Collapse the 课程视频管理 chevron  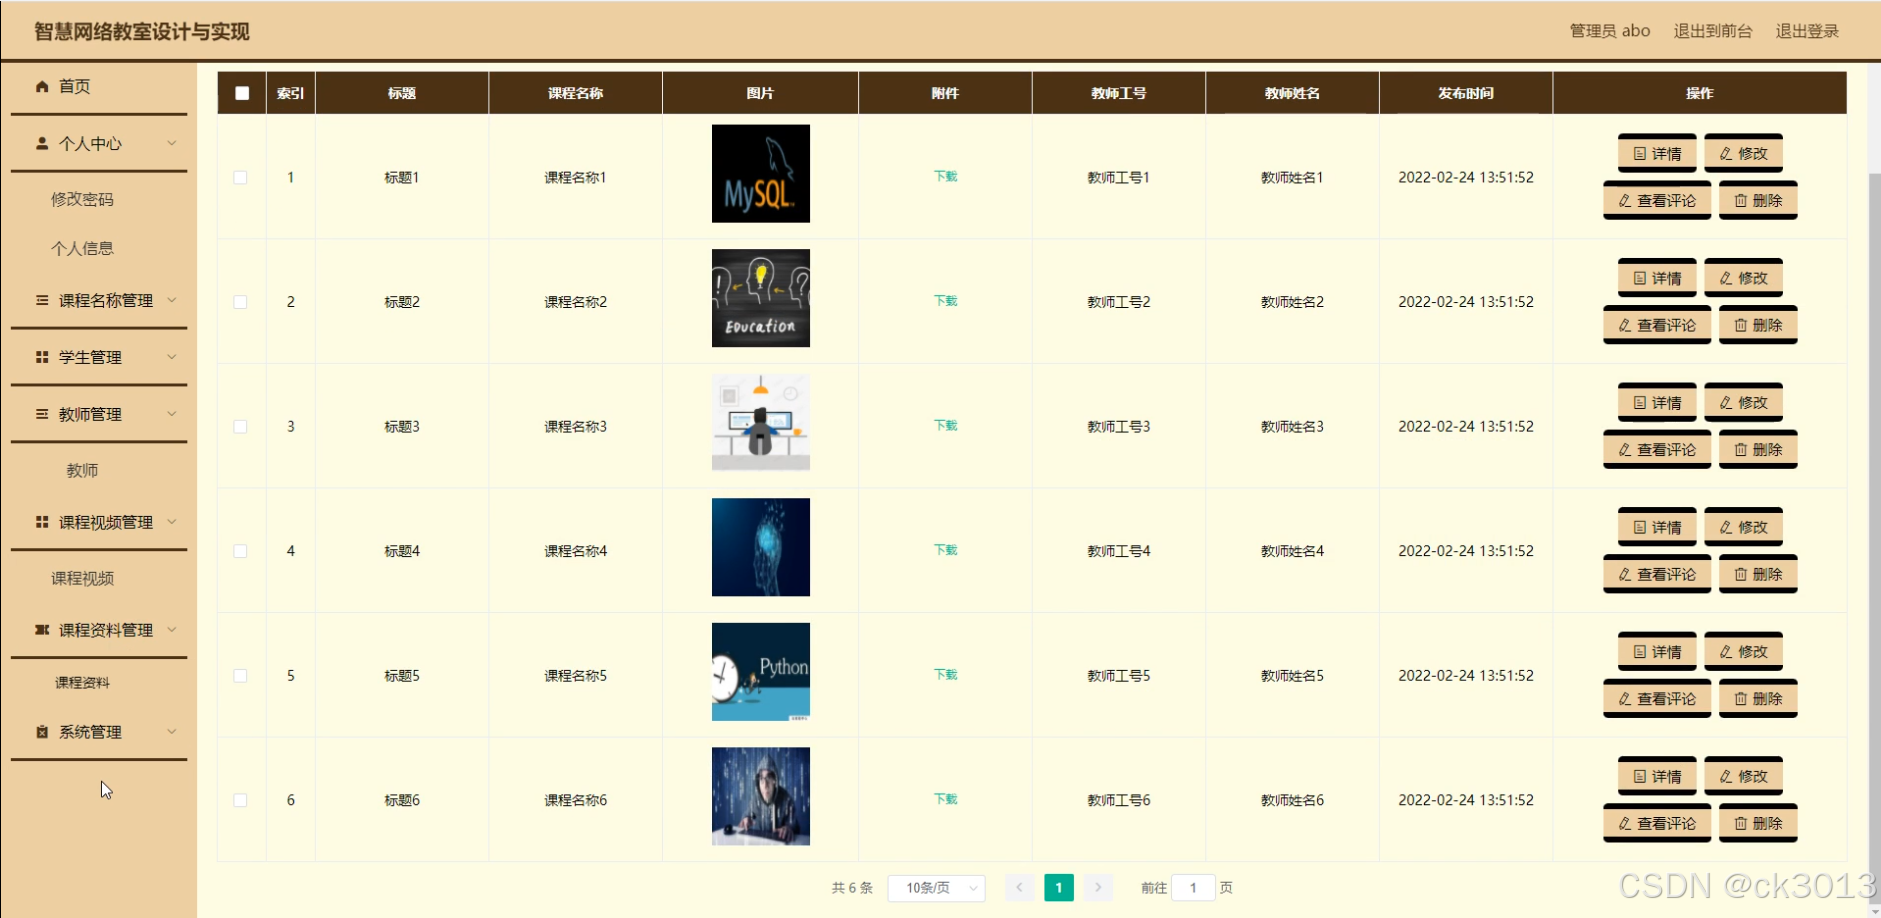[172, 522]
